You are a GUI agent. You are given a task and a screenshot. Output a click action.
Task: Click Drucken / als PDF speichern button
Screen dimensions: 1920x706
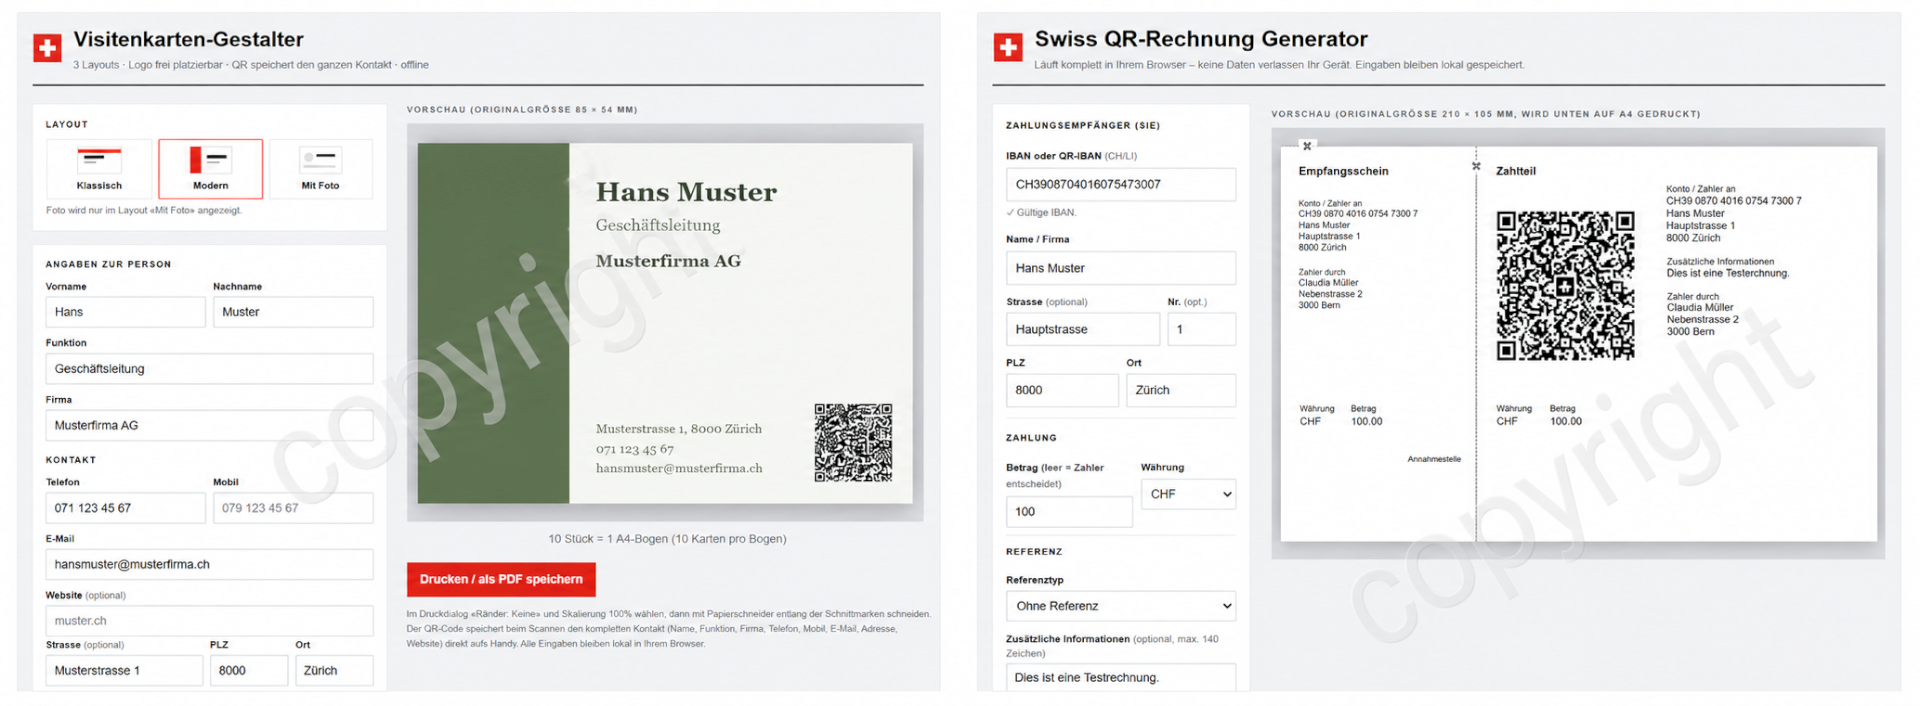(x=501, y=579)
